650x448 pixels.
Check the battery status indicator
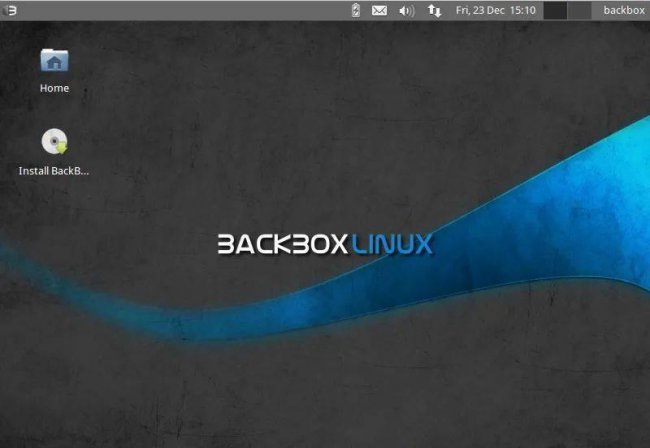356,10
